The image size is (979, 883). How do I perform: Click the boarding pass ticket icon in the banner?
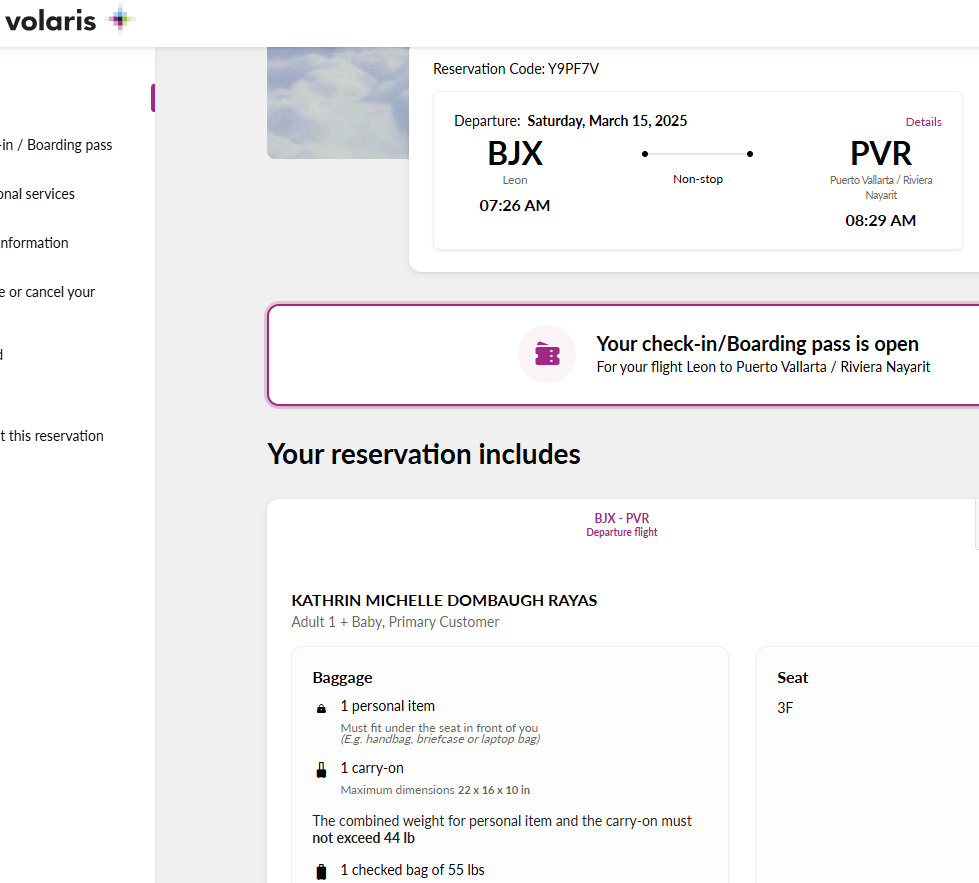pyautogui.click(x=547, y=354)
